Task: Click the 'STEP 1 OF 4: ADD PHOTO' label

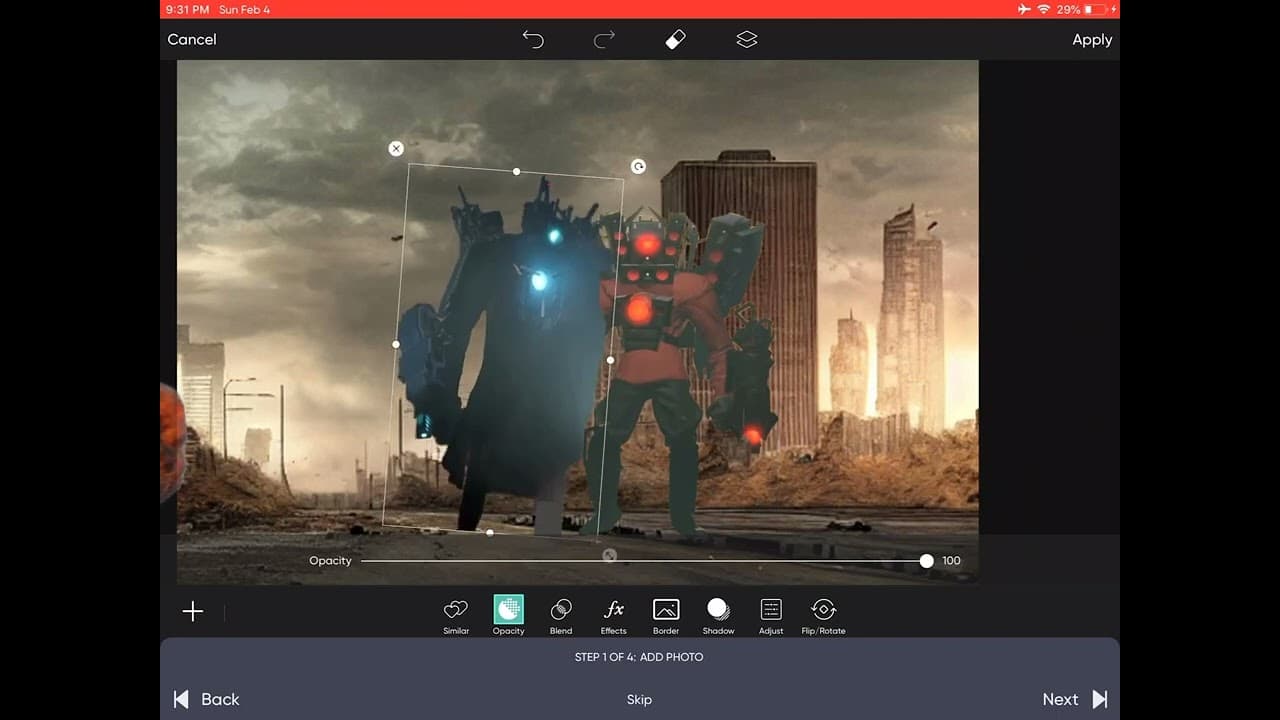Action: [639, 657]
